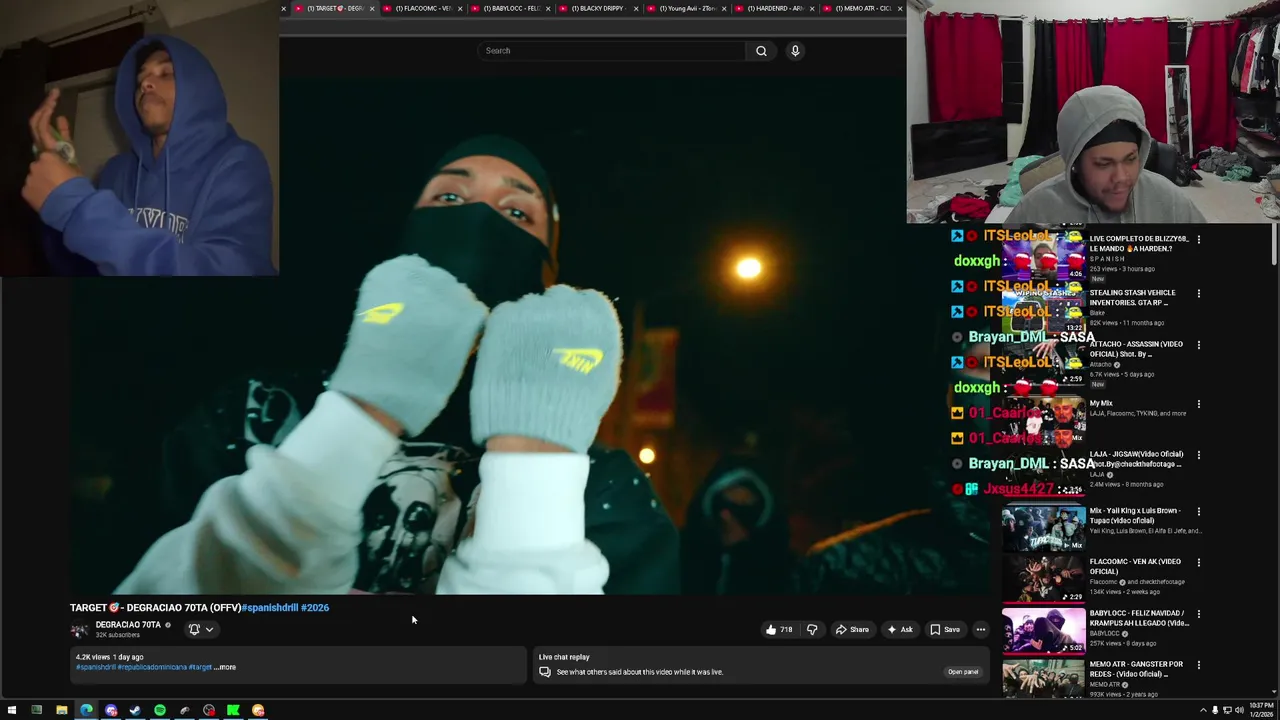This screenshot has height=720, width=1280.
Task: Click the live chat replay chat-bubble icon
Action: coord(545,672)
